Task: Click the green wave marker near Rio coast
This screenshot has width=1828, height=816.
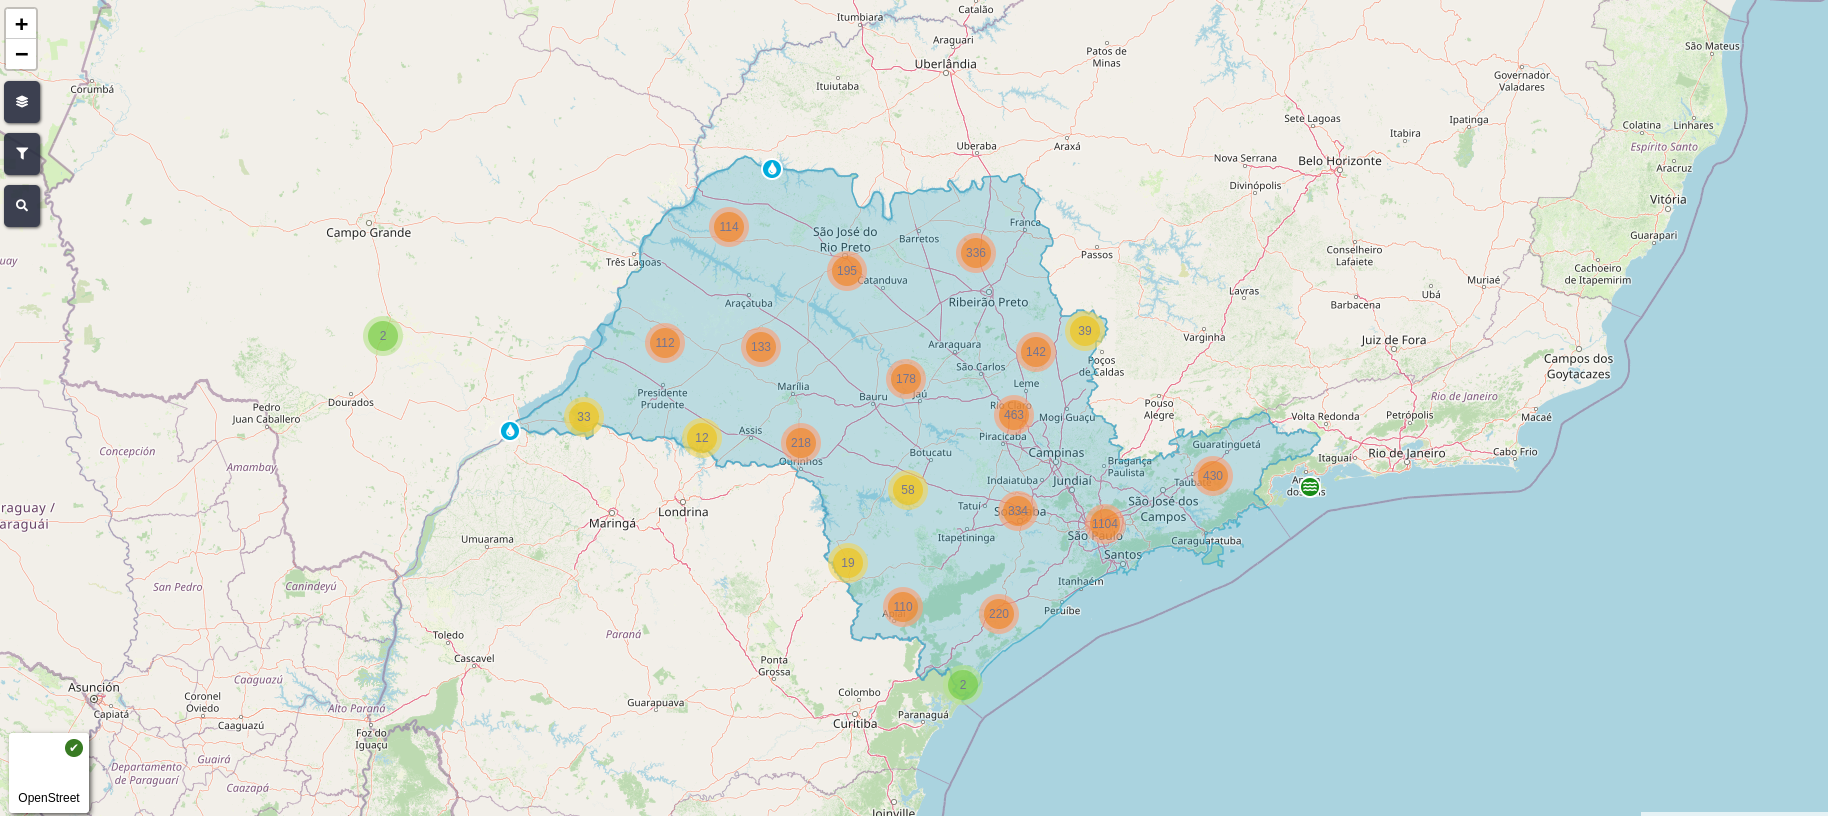Action: click(x=1310, y=487)
